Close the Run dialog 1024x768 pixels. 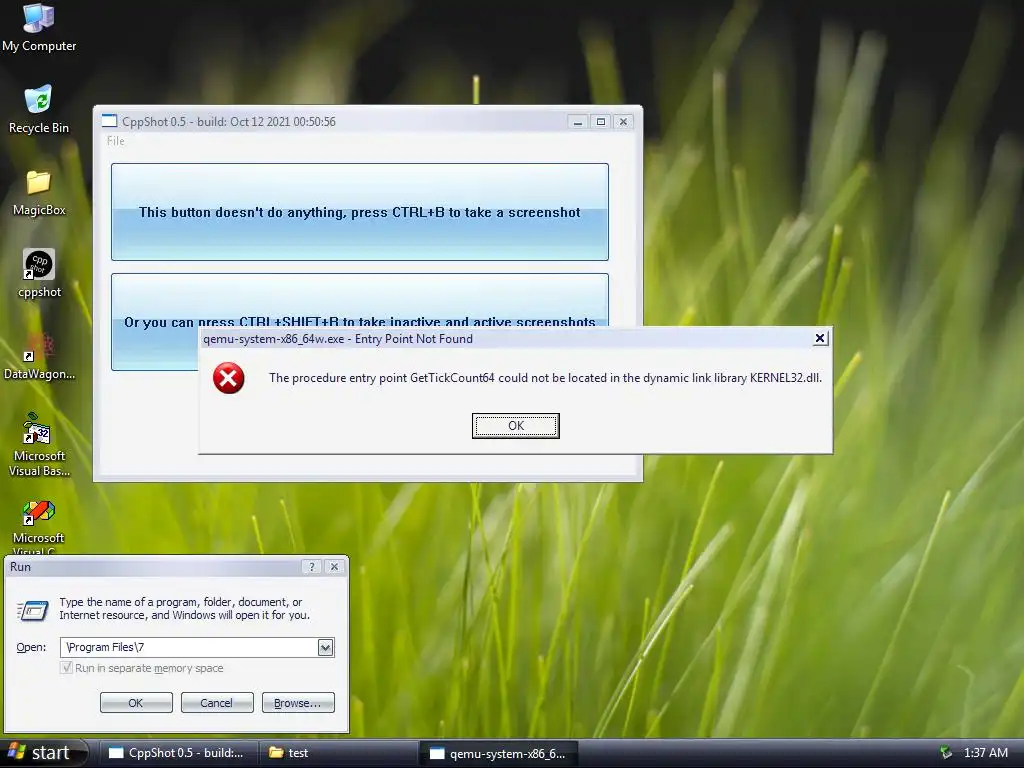[x=334, y=567]
